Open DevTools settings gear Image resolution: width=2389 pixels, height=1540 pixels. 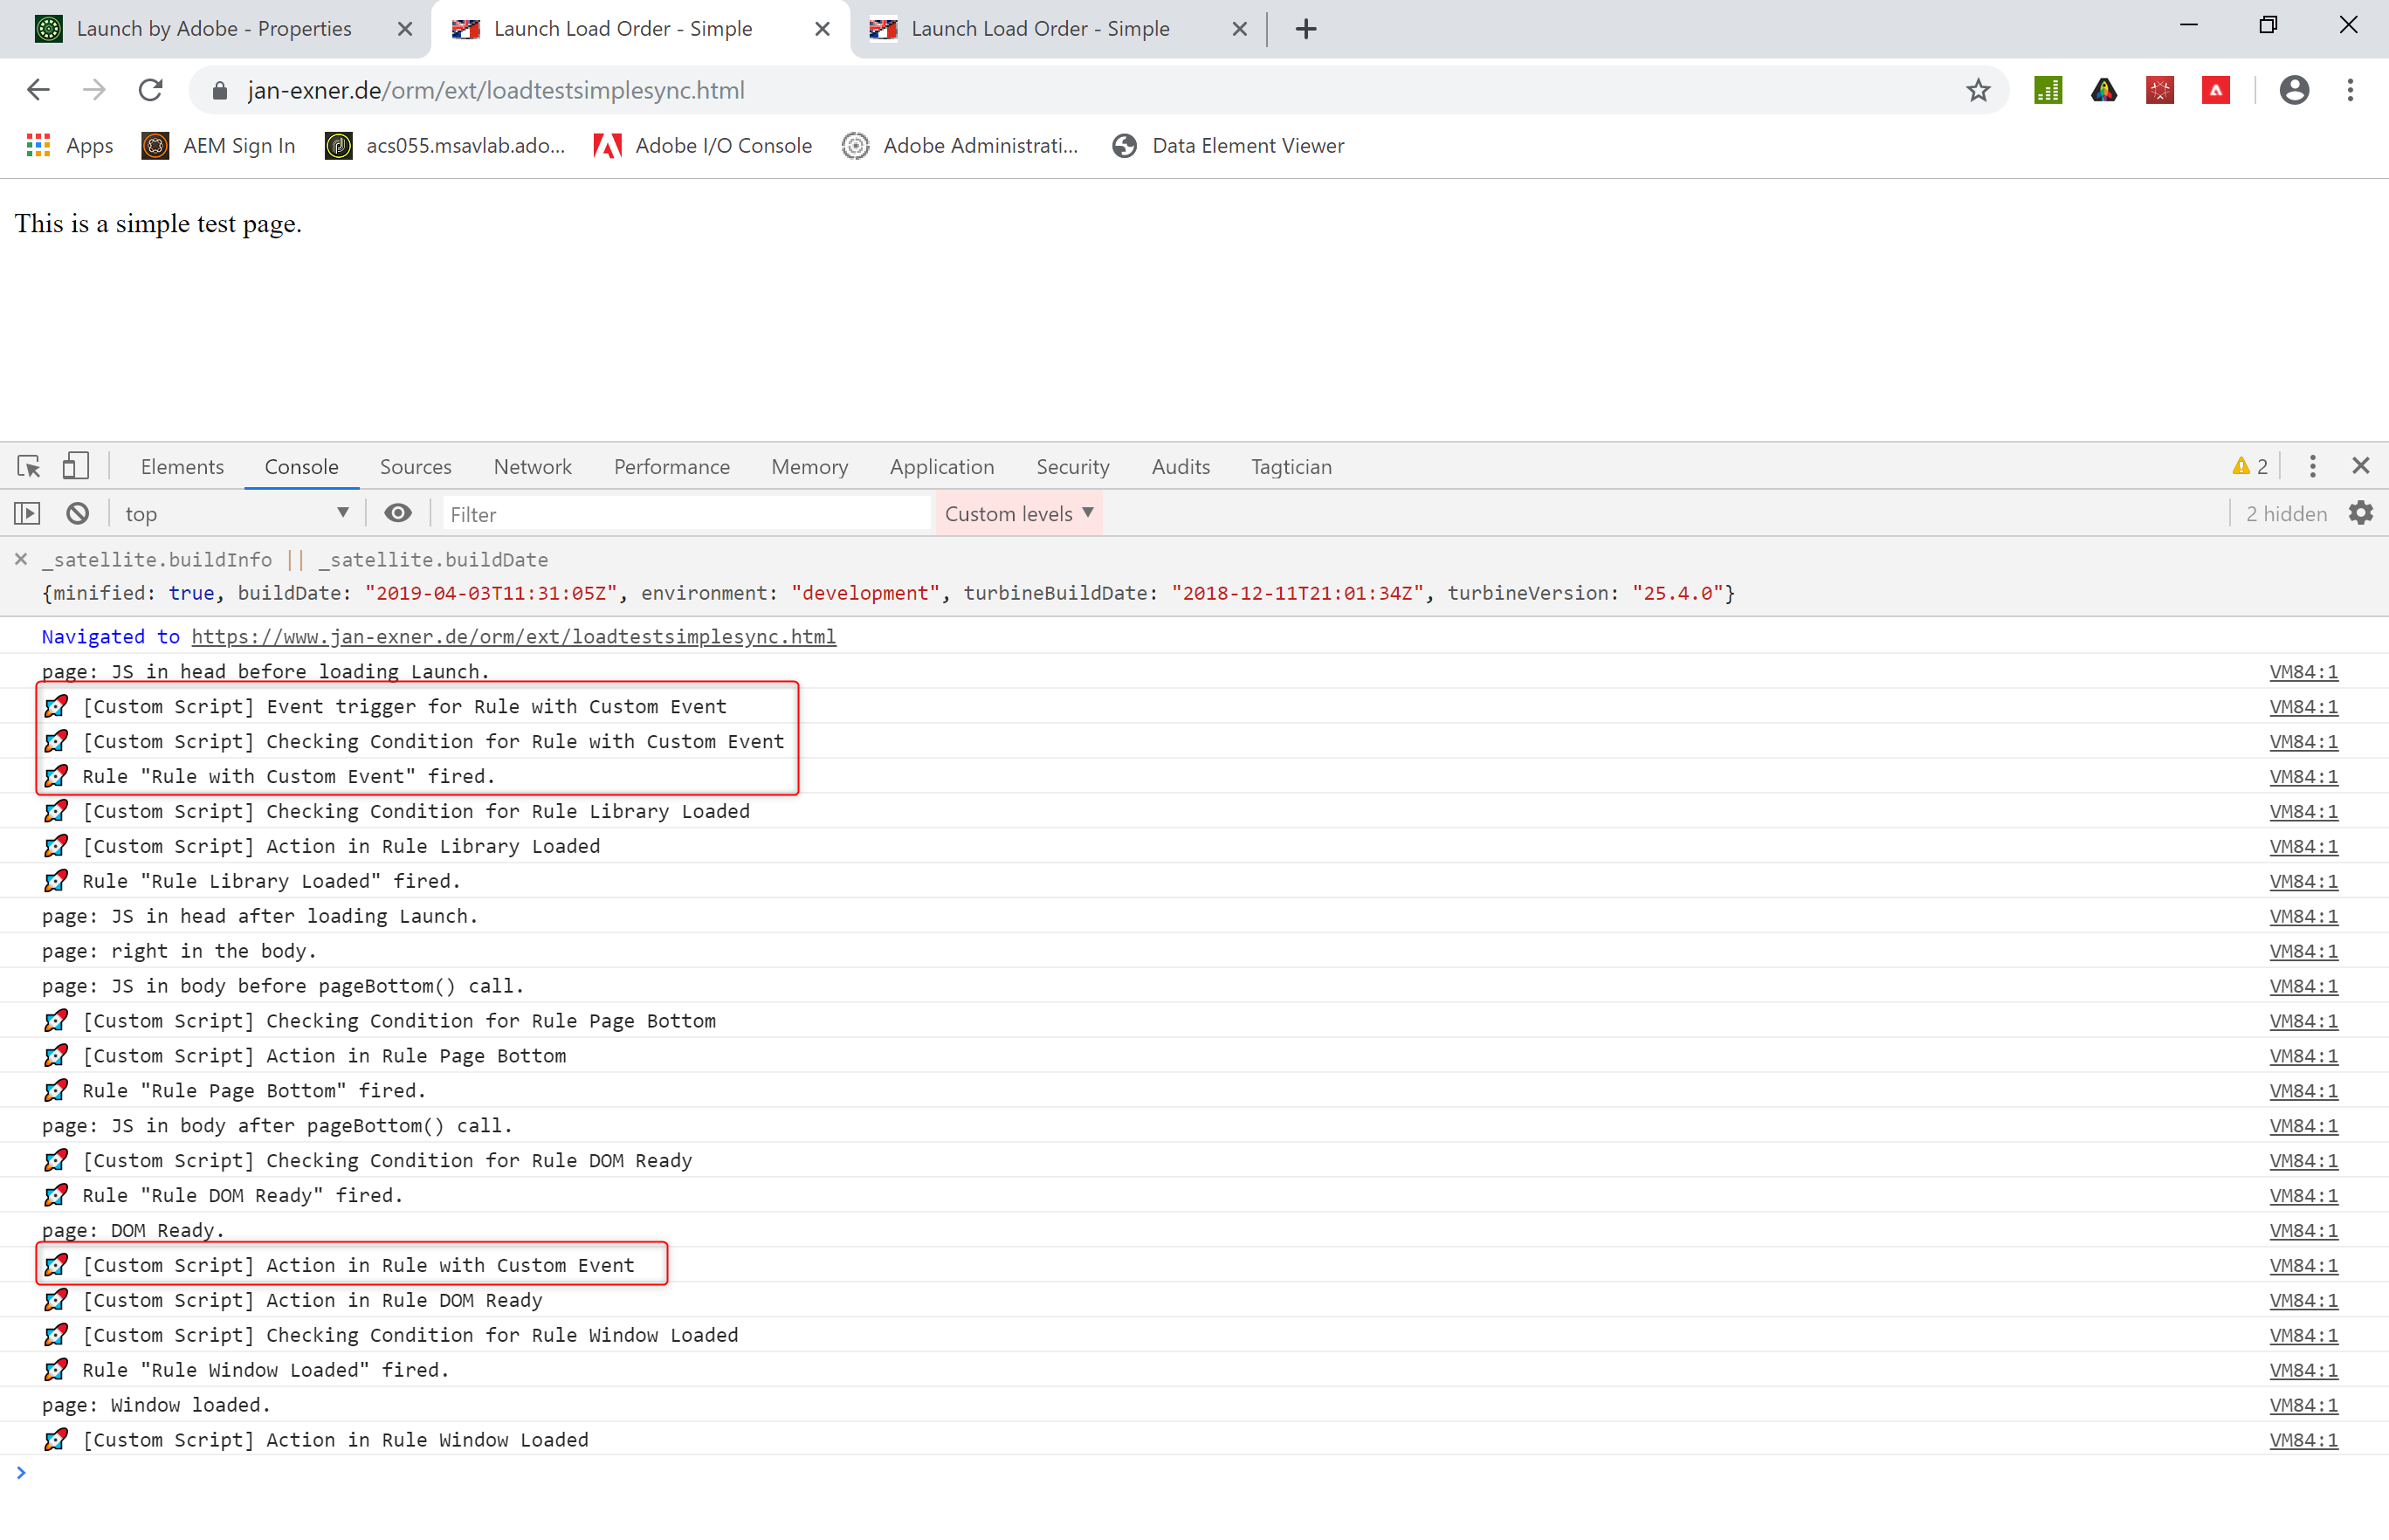pos(2362,512)
